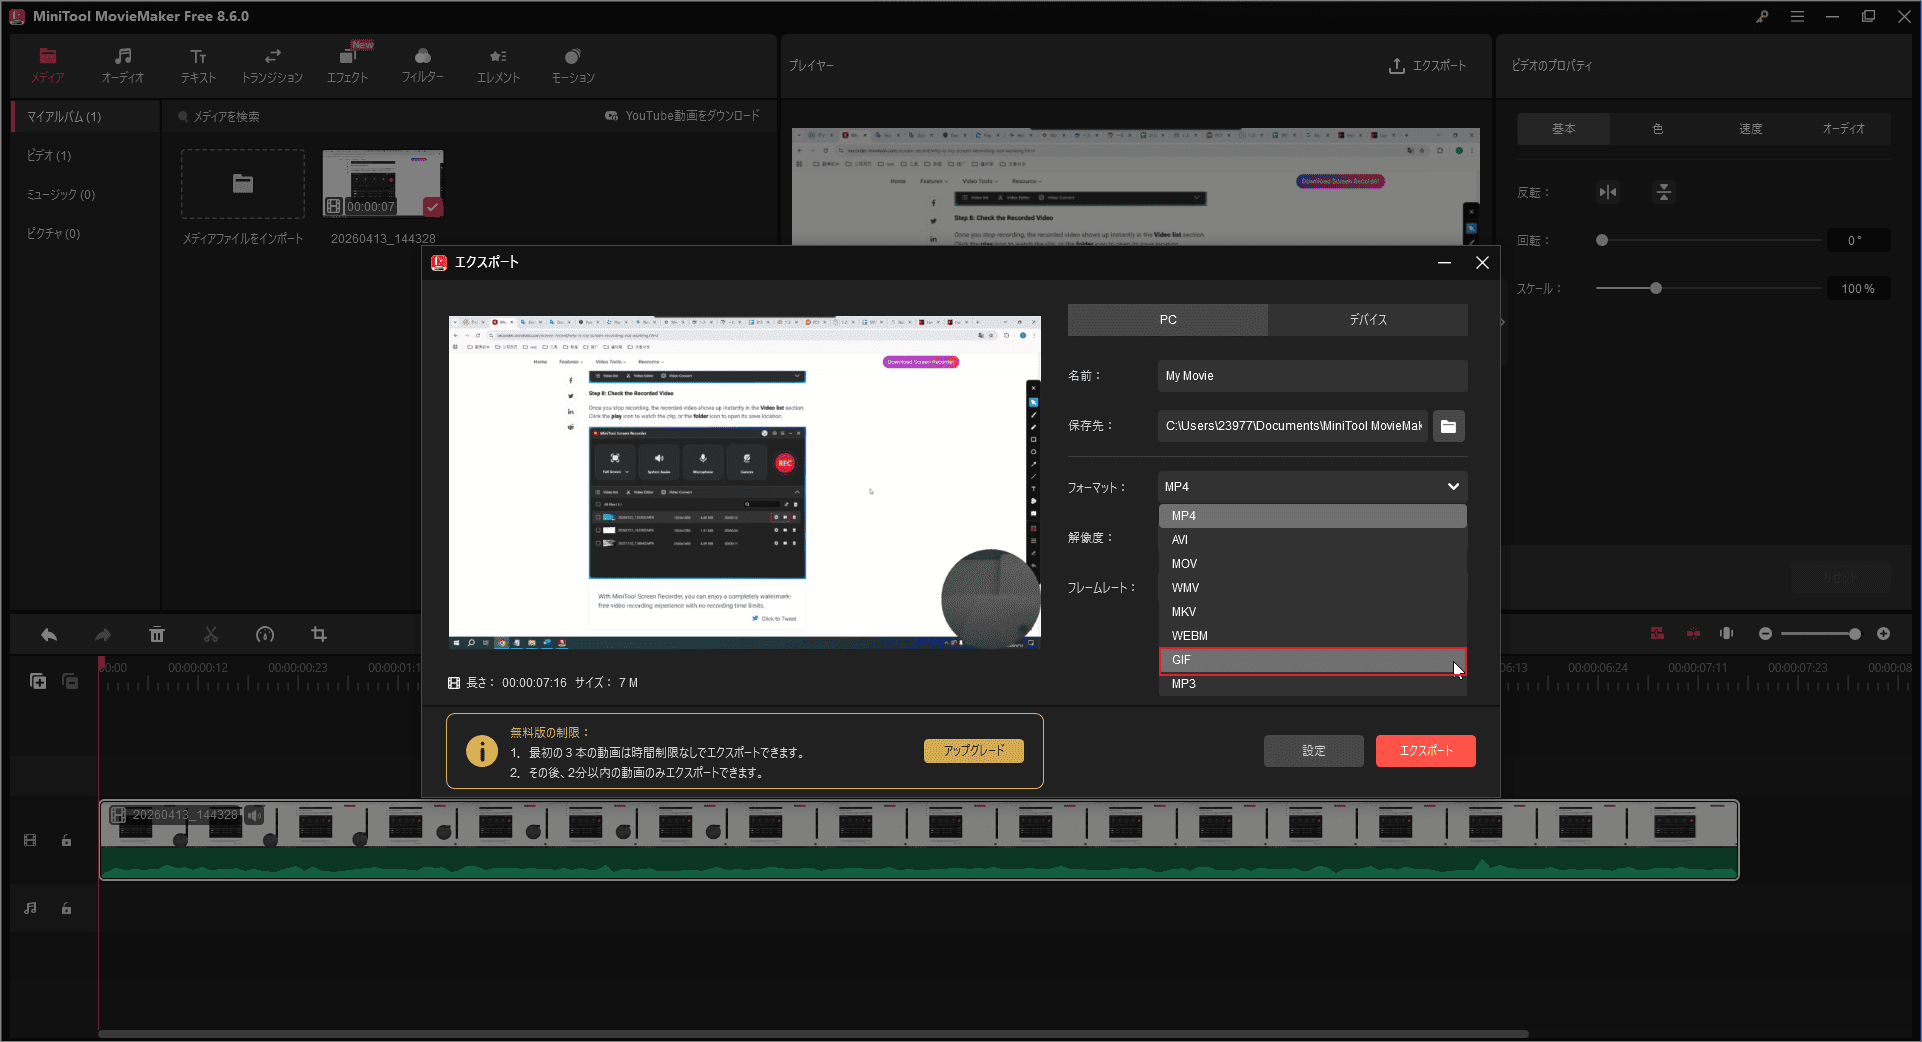Open the トランジション panel

[272, 64]
